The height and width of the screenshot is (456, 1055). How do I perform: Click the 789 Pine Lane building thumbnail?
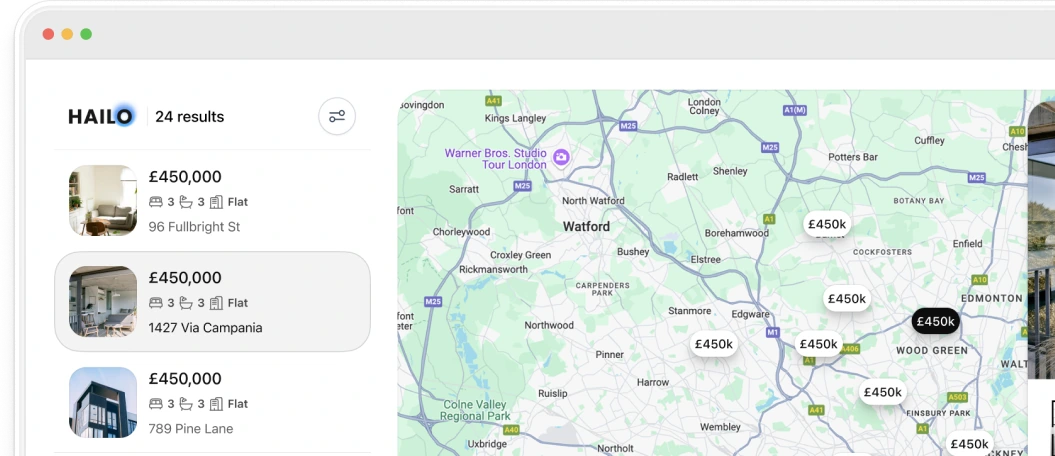103,402
